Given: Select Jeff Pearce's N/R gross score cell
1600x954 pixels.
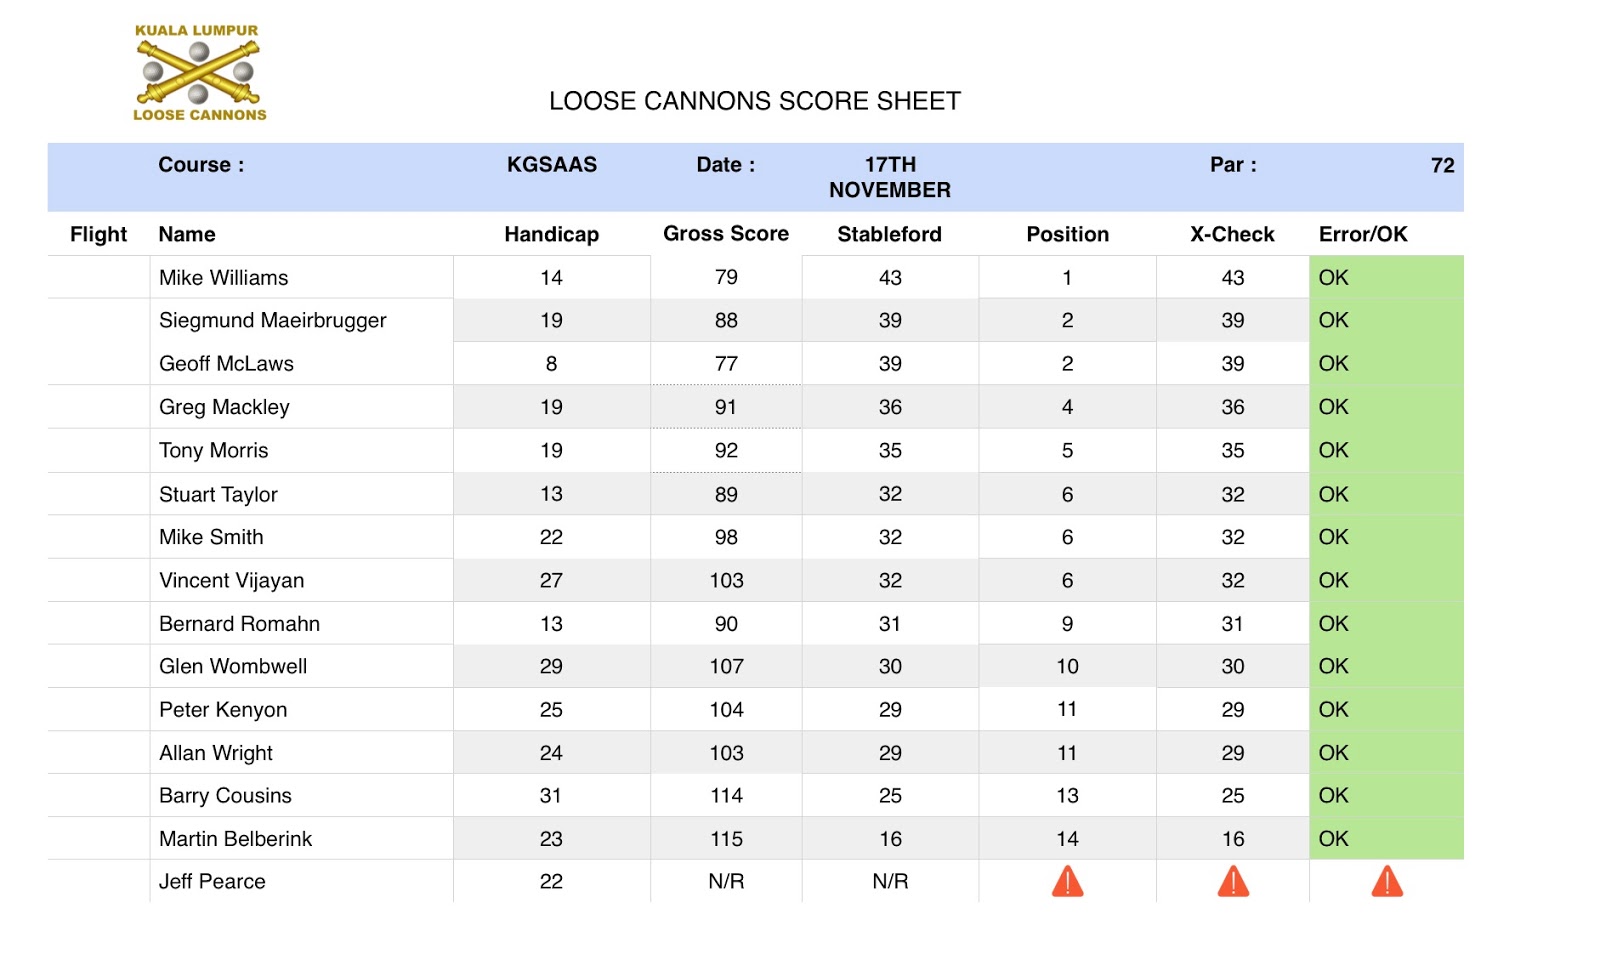Looking at the screenshot, I should 726,882.
